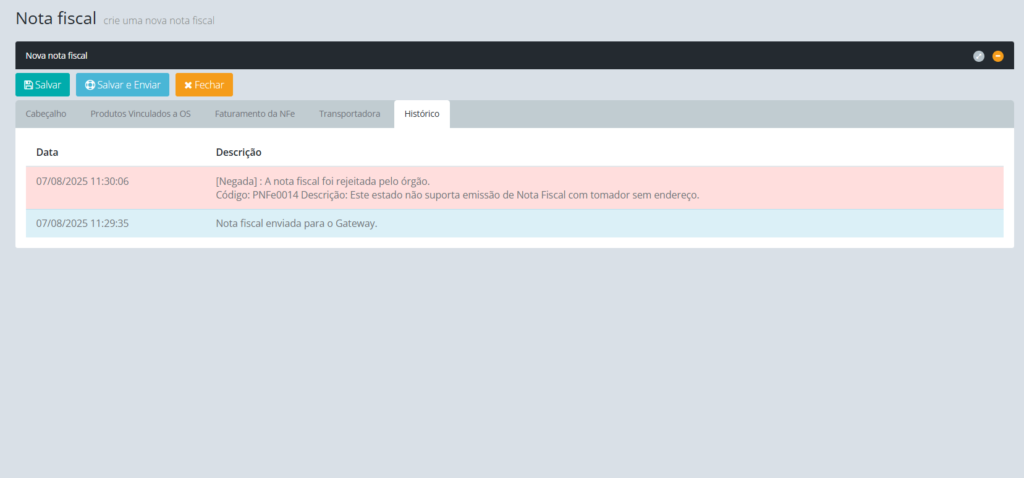This screenshot has height=478, width=1024.
Task: Click the Gateway sent history entry
Action: click(x=296, y=223)
